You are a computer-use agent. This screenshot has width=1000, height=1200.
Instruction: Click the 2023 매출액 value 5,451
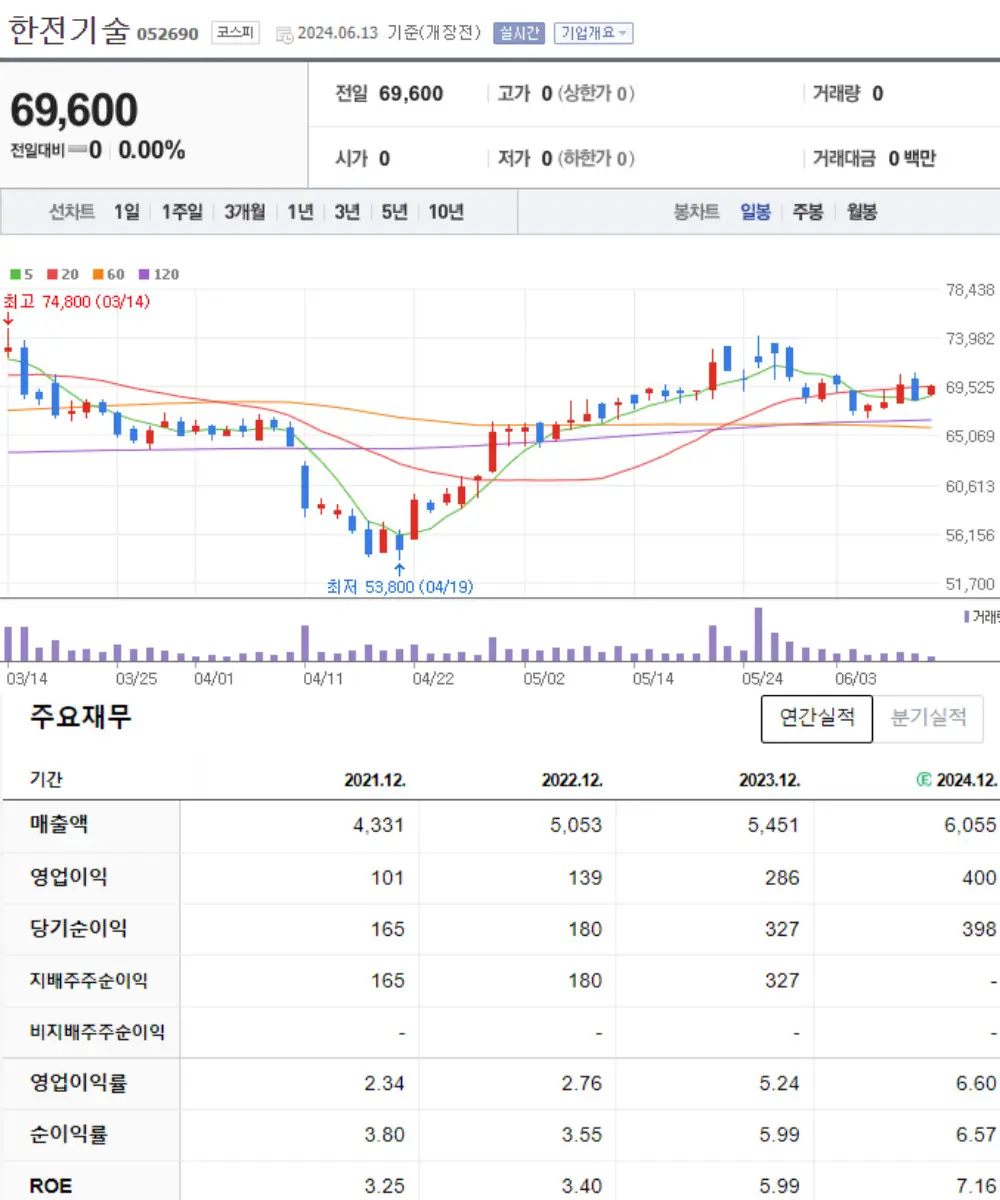pos(774,825)
